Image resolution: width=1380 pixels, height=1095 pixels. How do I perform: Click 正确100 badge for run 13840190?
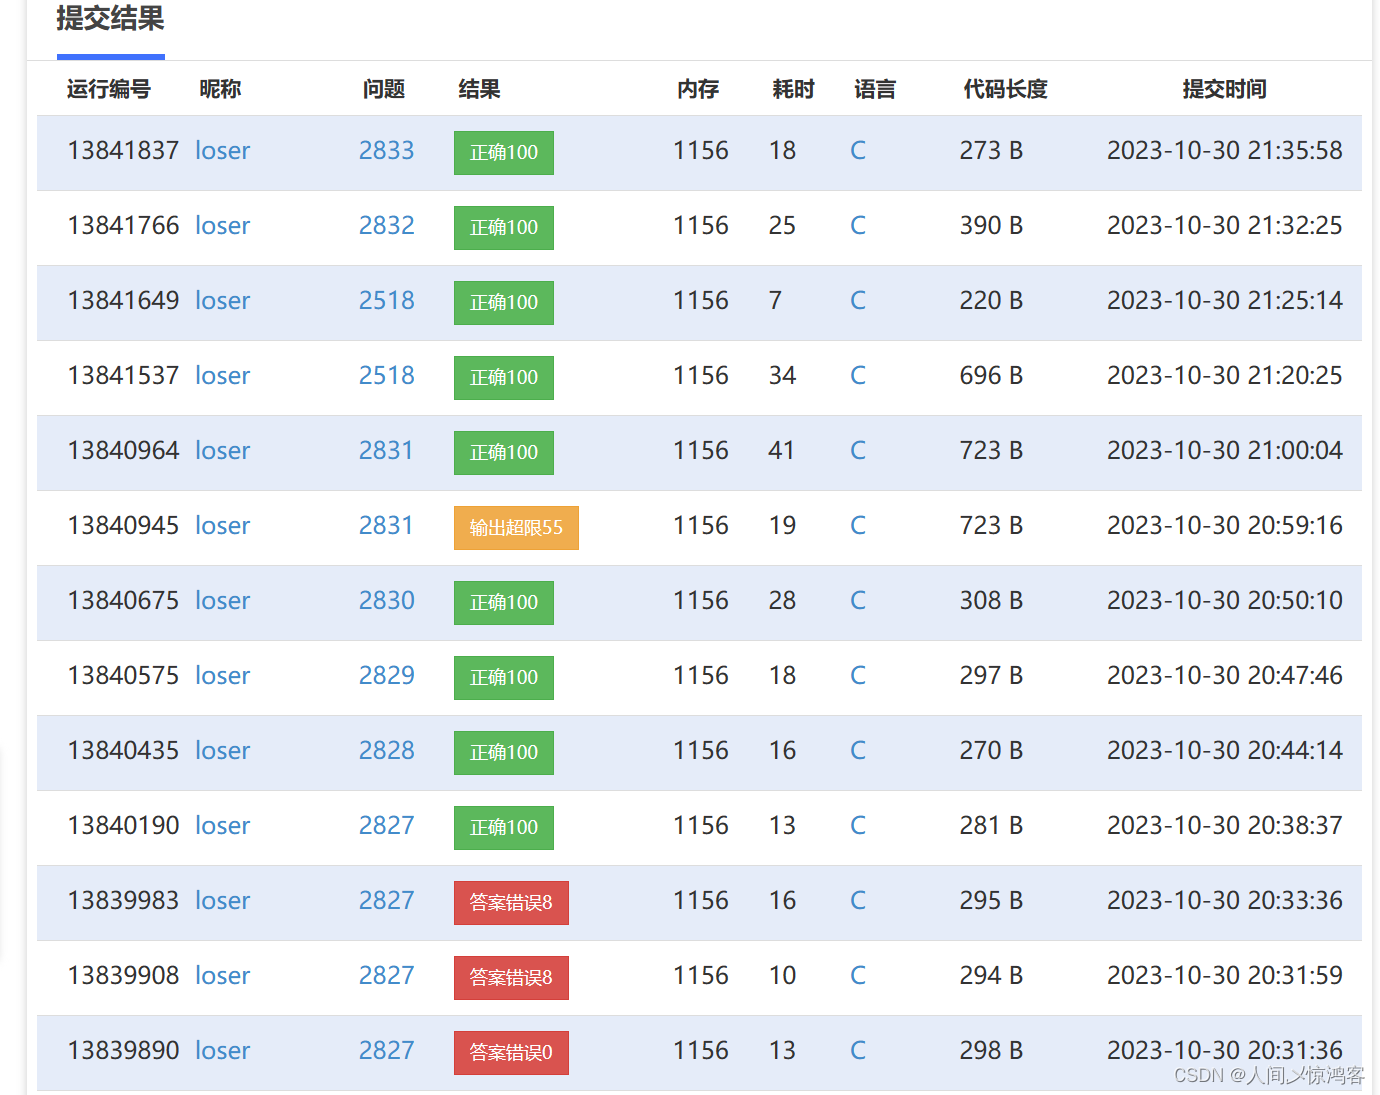(x=504, y=828)
